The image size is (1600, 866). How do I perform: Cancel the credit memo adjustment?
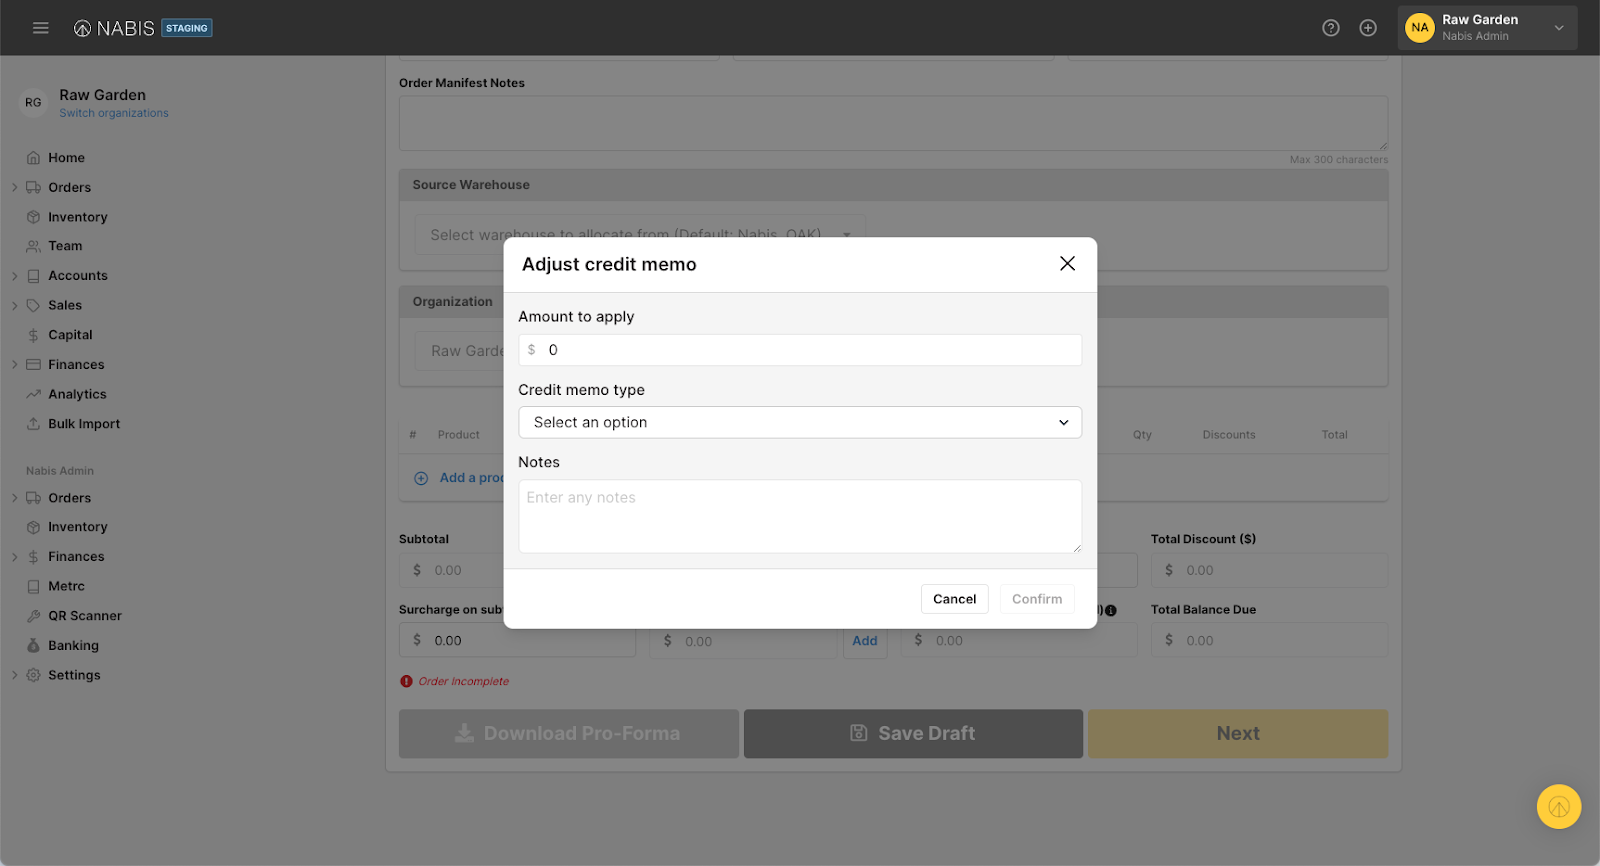pyautogui.click(x=954, y=599)
